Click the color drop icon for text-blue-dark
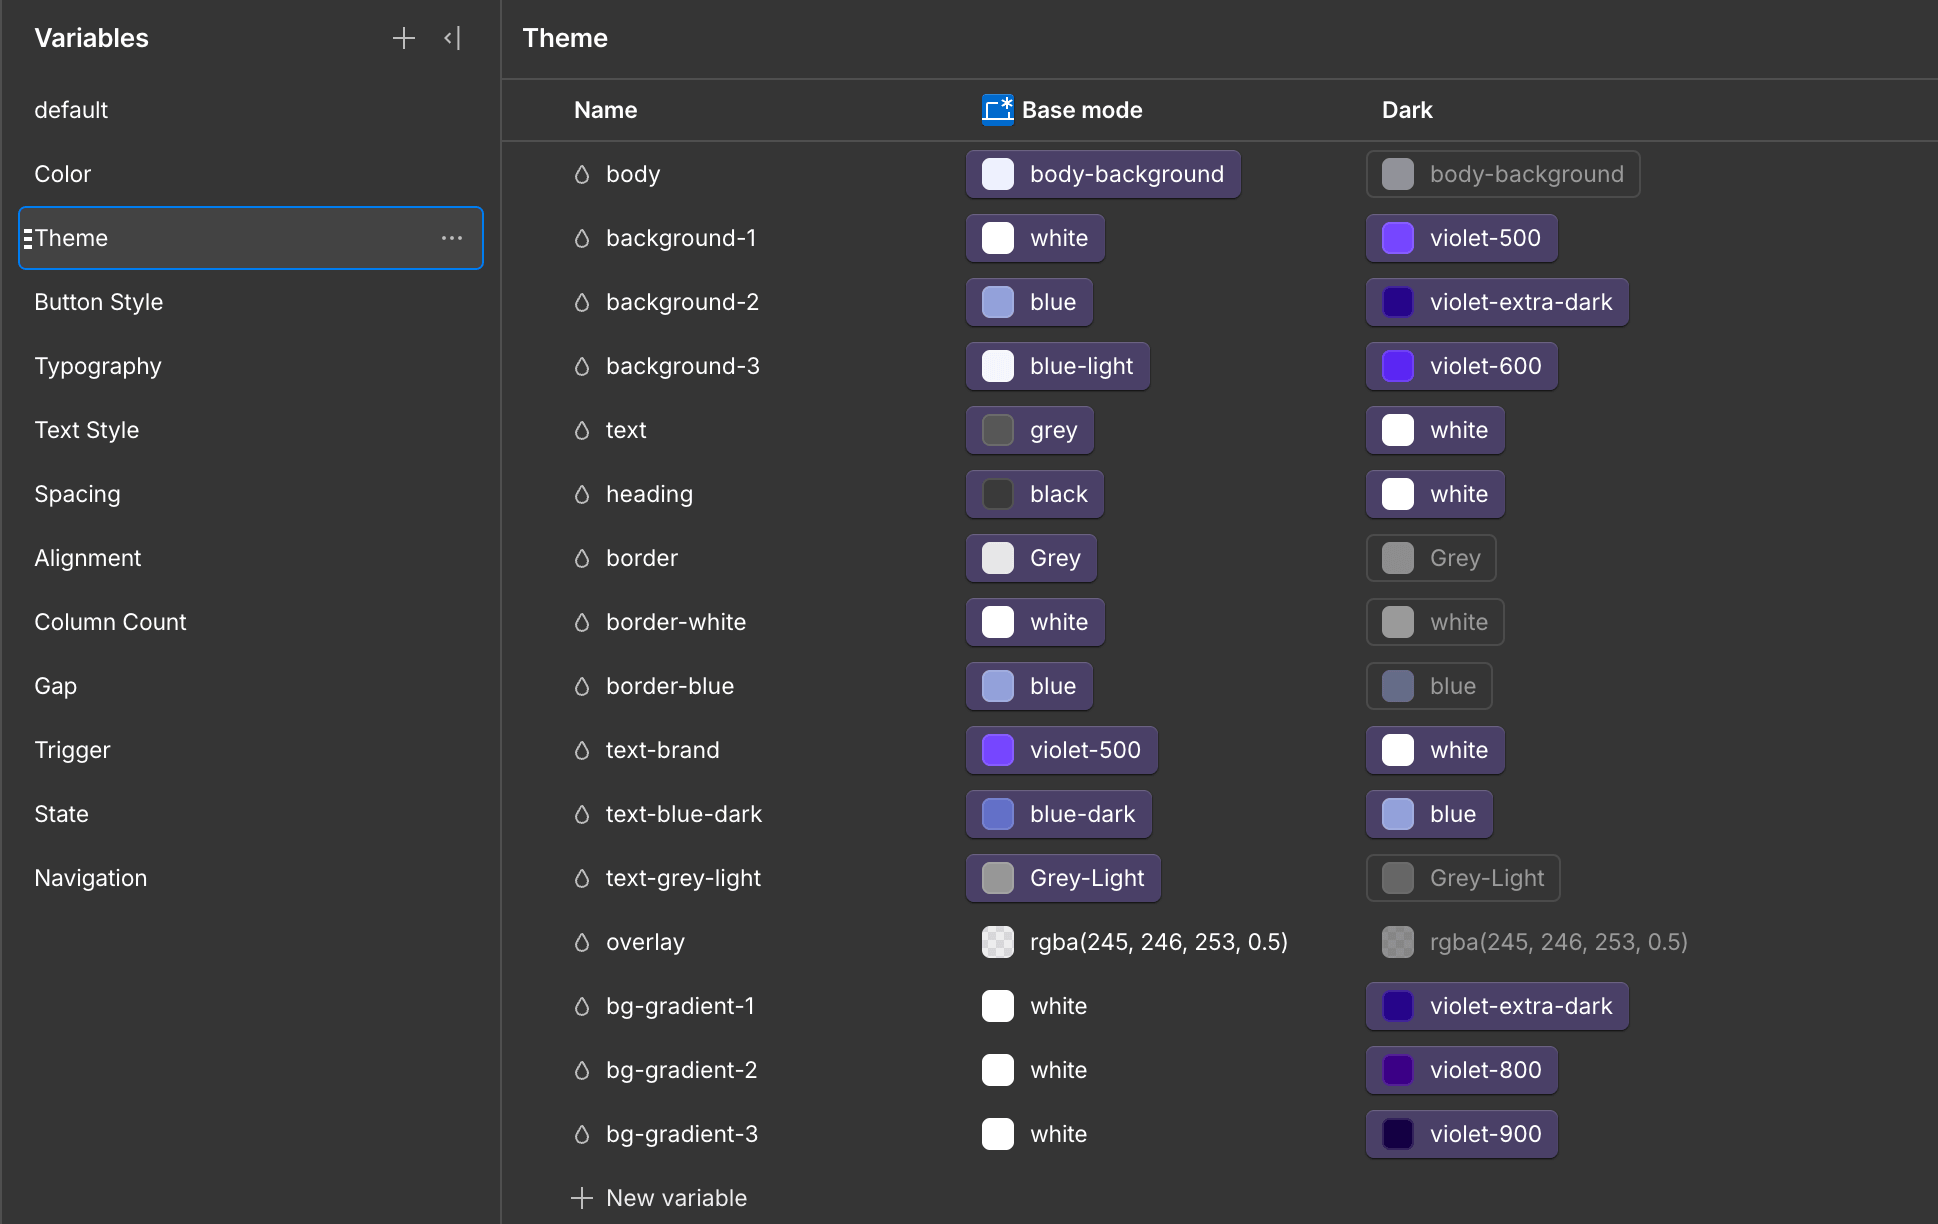This screenshot has width=1938, height=1224. click(x=582, y=814)
